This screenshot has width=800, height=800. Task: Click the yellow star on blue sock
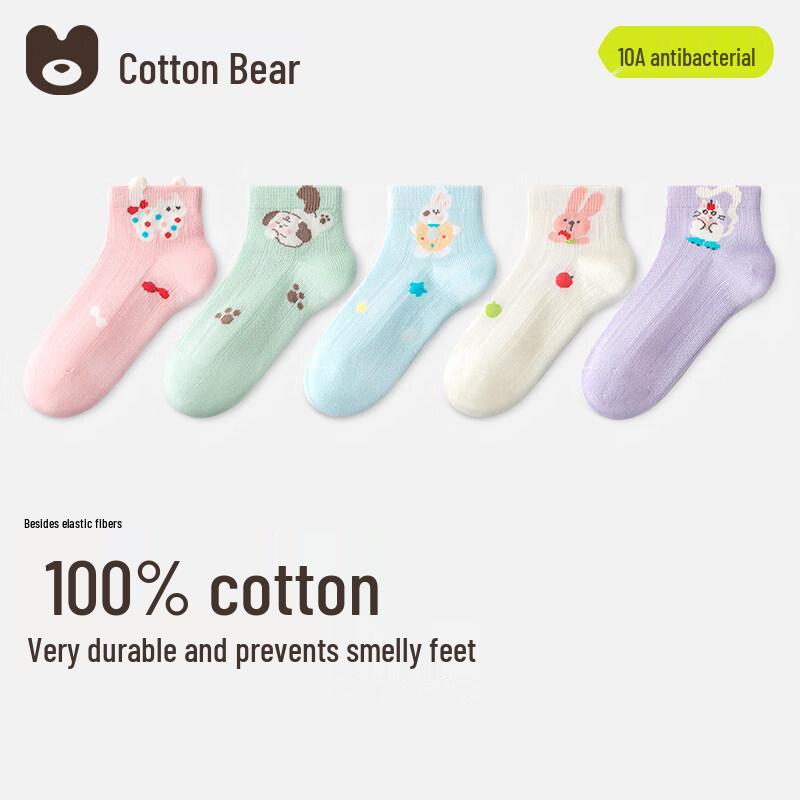(x=361, y=308)
